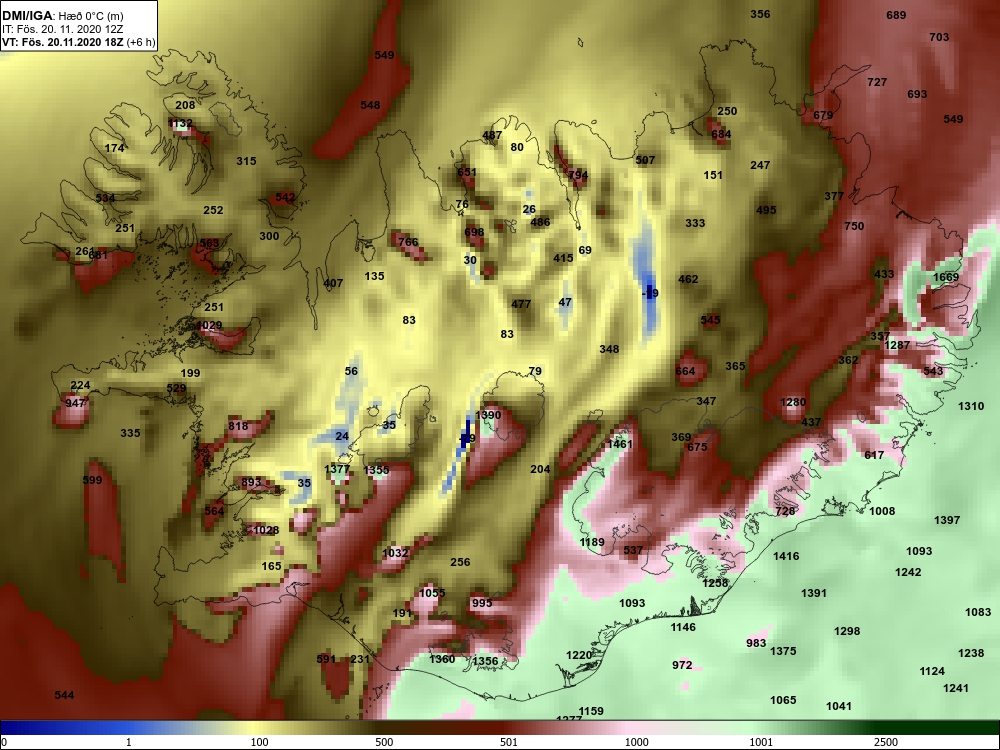
Task: Click the map value '1461'
Action: pyautogui.click(x=620, y=444)
